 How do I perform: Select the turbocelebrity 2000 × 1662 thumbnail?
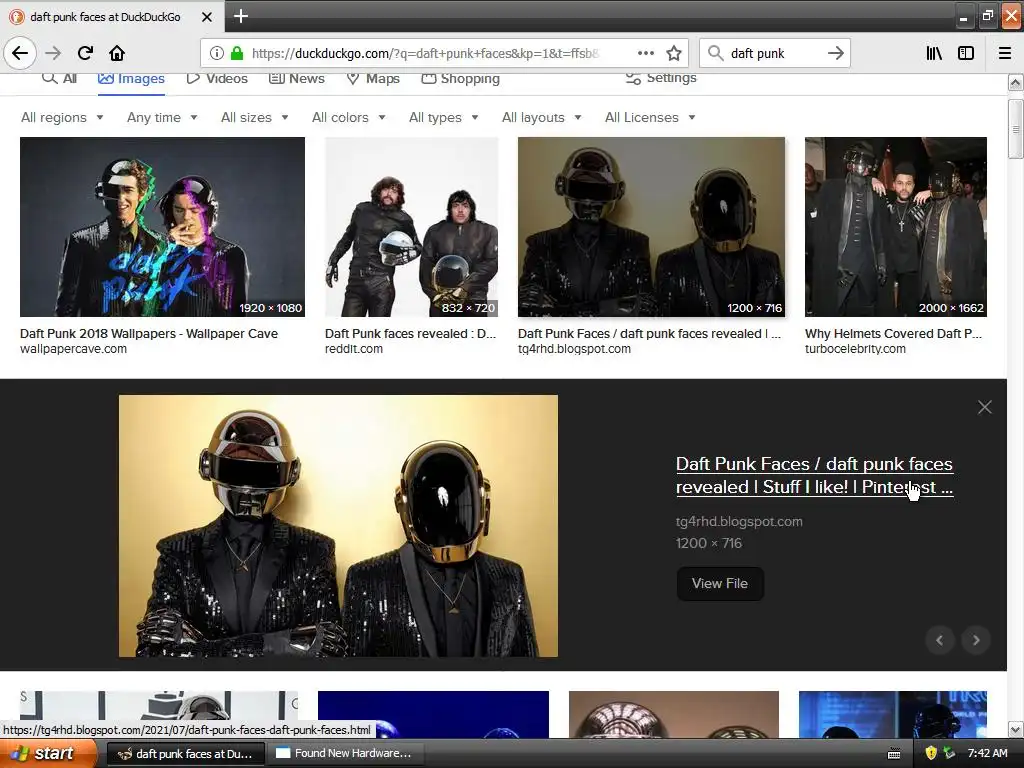coord(895,227)
